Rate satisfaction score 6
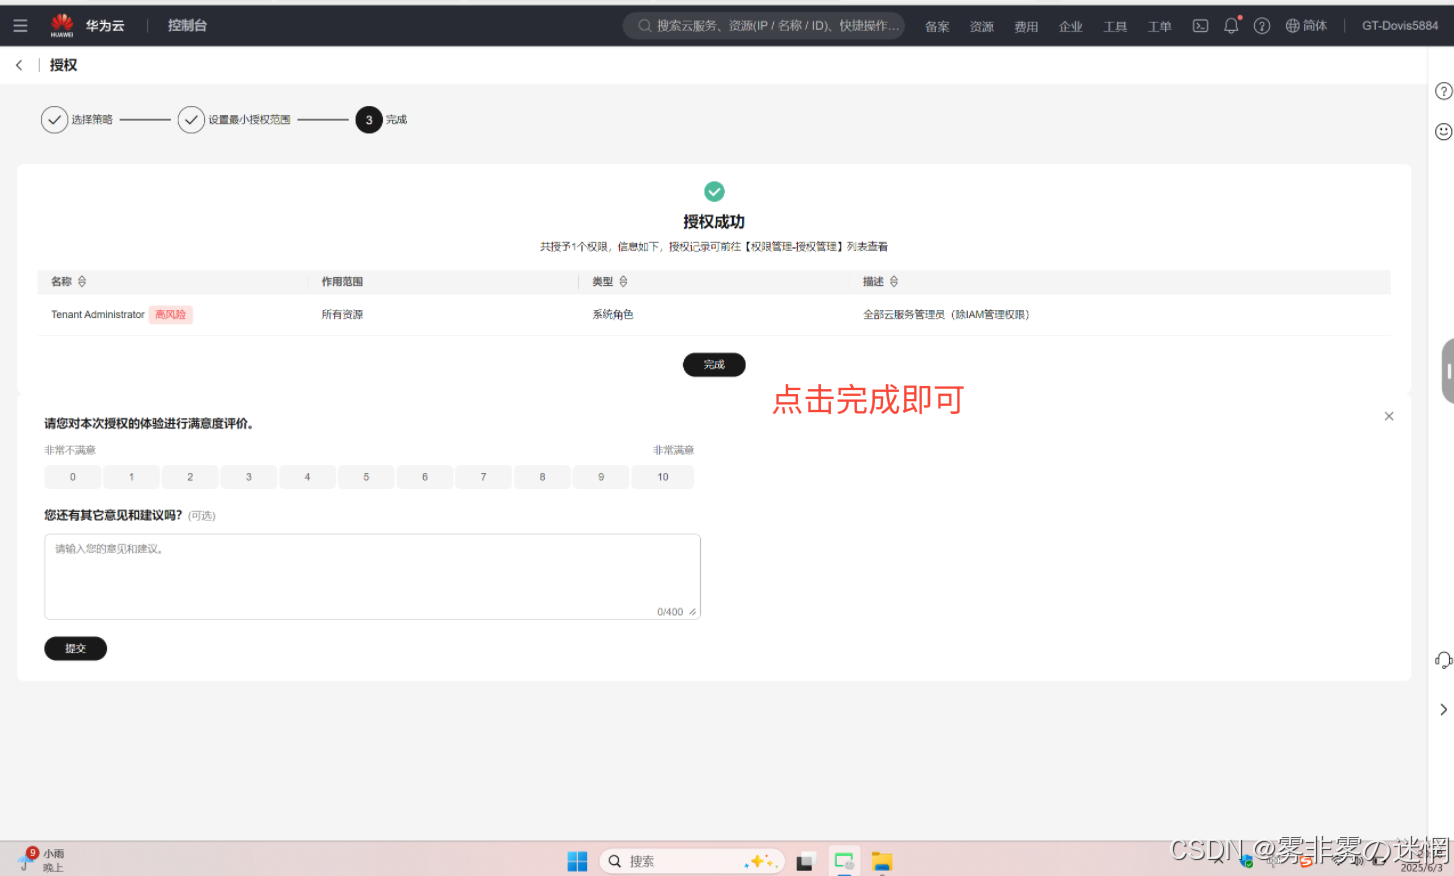The width and height of the screenshot is (1454, 876). point(425,477)
